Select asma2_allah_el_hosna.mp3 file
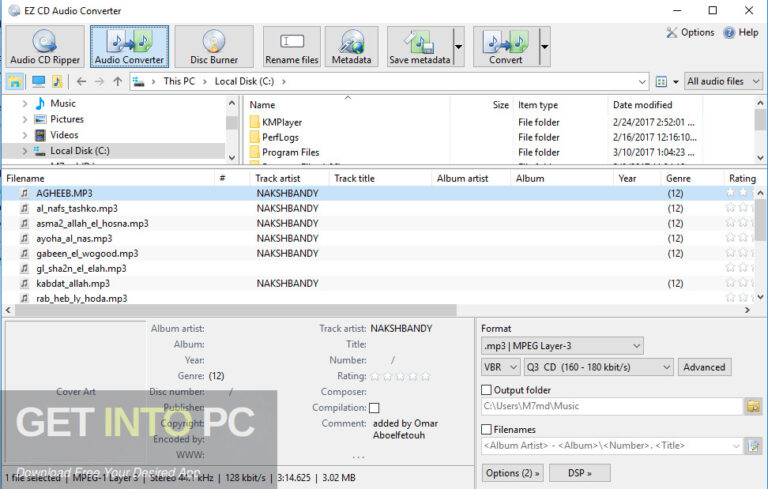Screen dimensions: 768x489 click(x=92, y=223)
